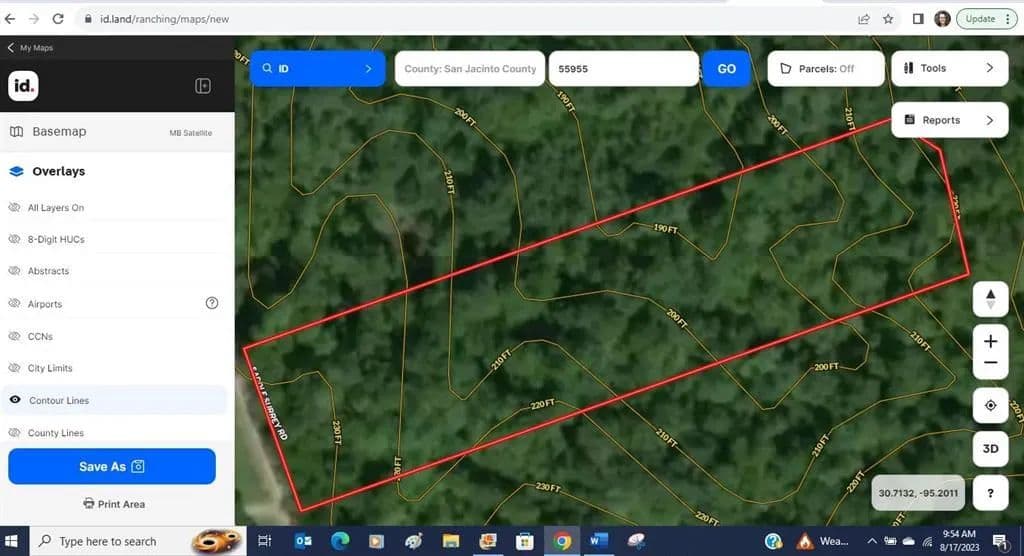This screenshot has width=1024, height=556.
Task: Toggle Parcels on or off
Action: click(826, 69)
